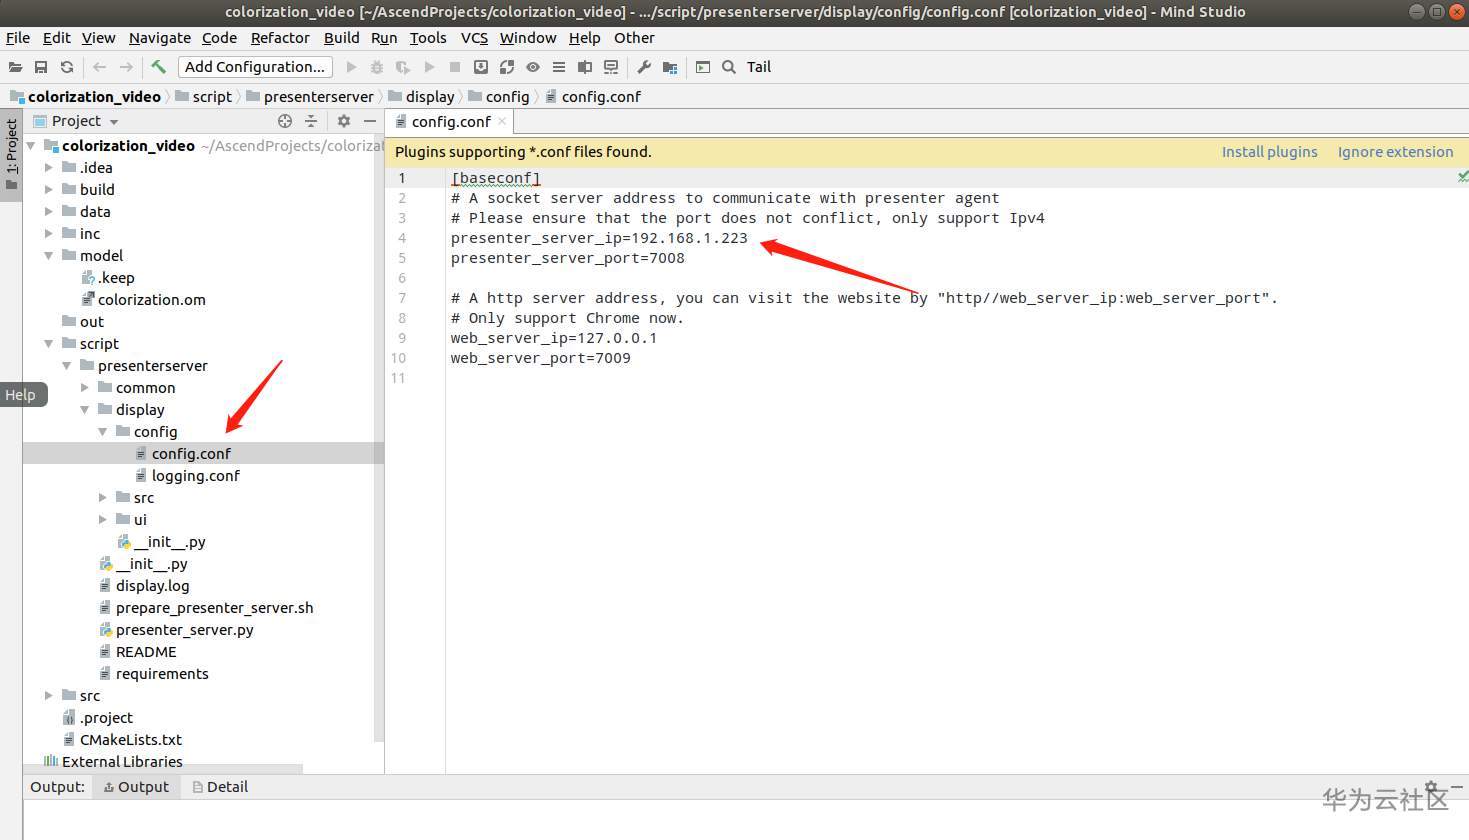This screenshot has width=1469, height=840.
Task: Click the presenter_server_ip line in editor
Action: (x=599, y=238)
